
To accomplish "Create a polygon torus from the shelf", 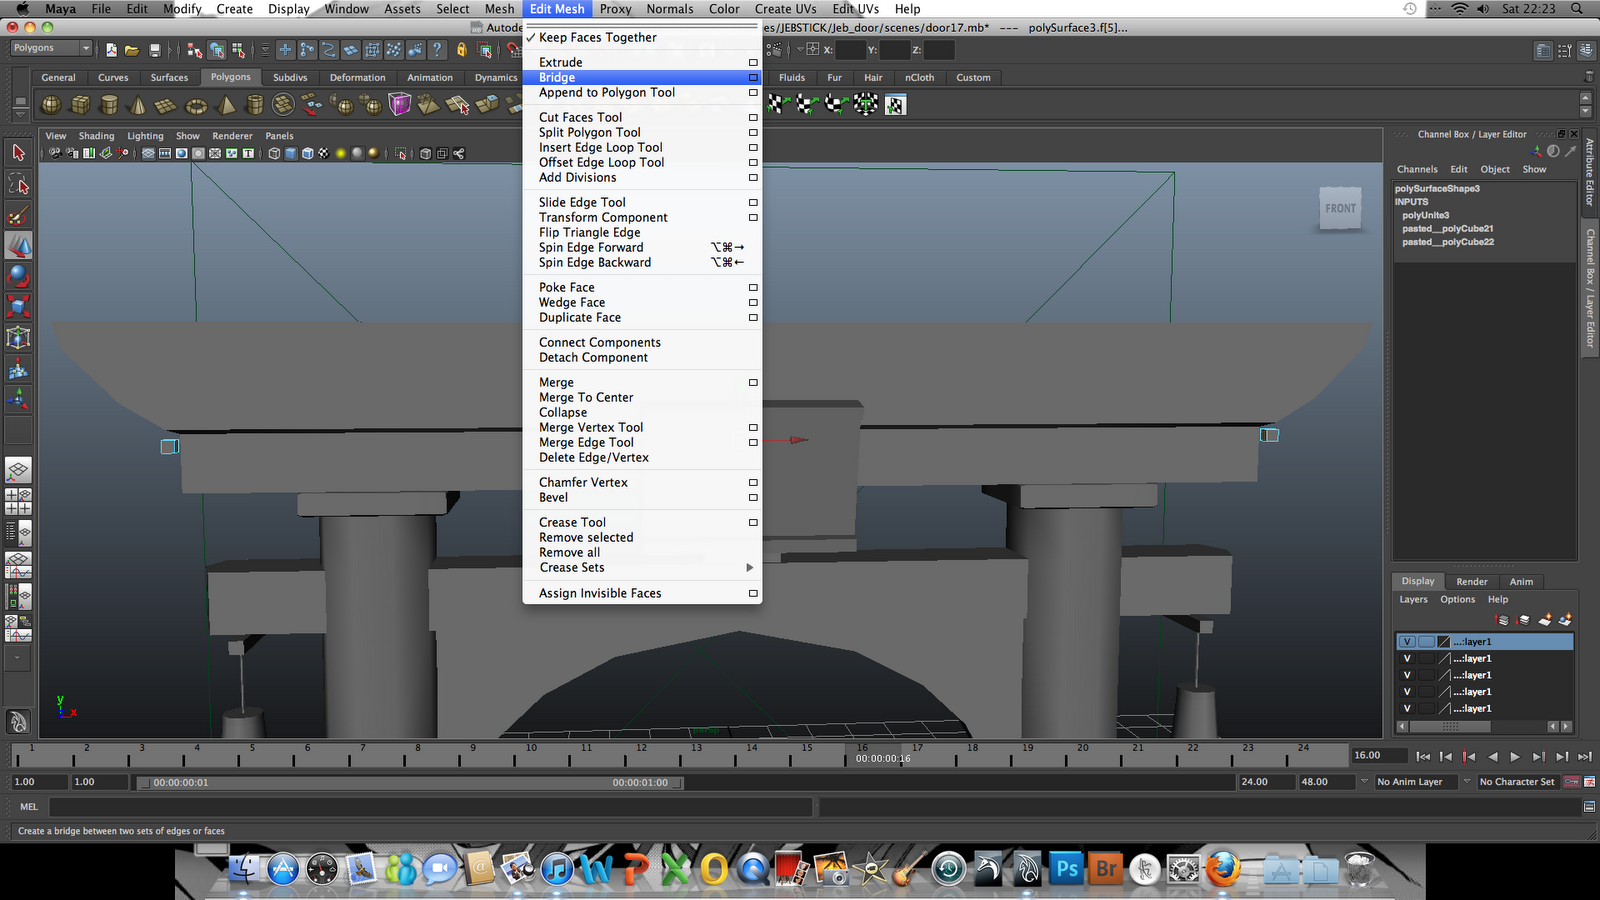I will coord(197,105).
